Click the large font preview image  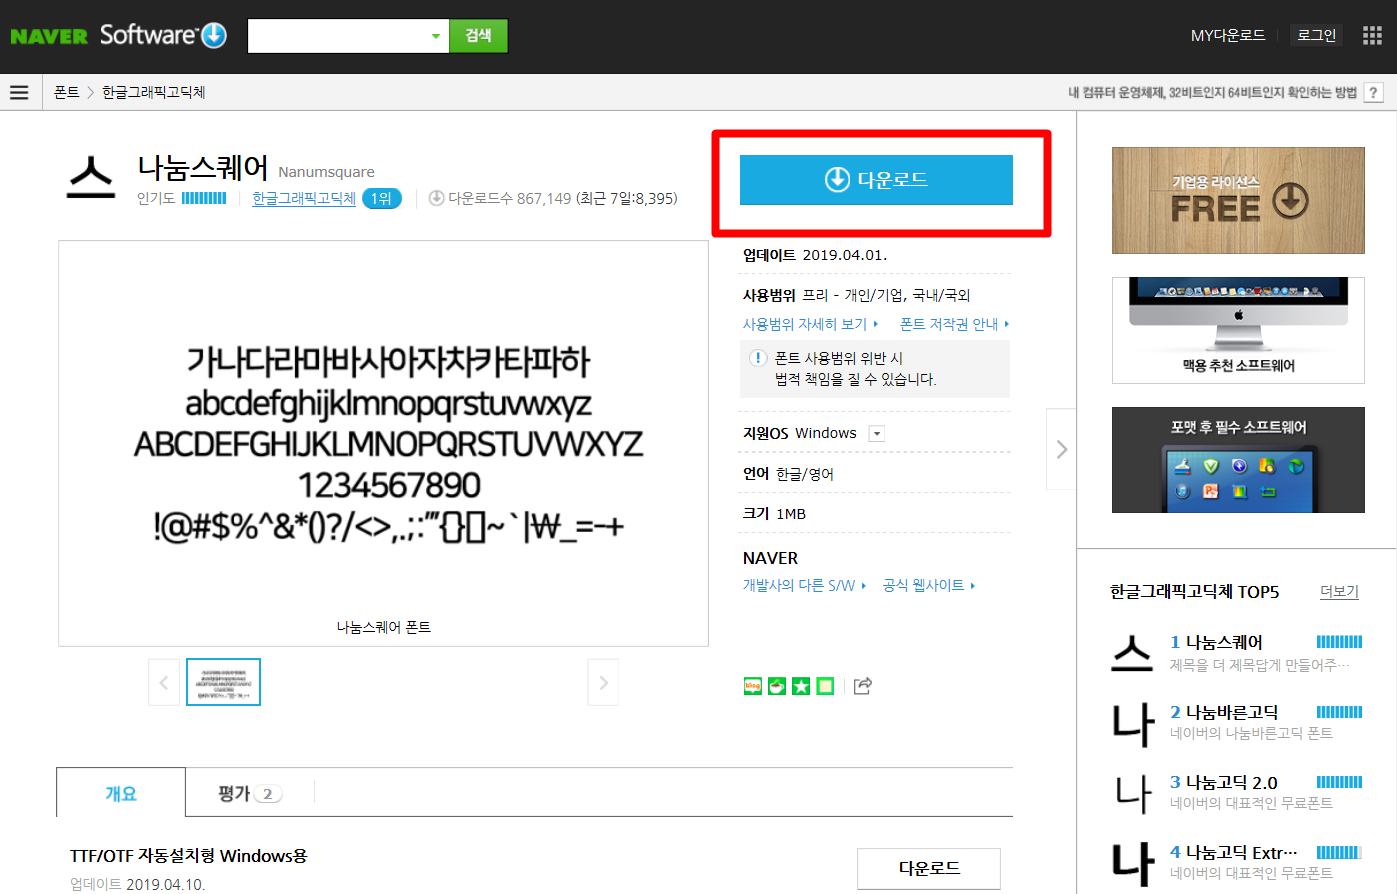pos(384,443)
